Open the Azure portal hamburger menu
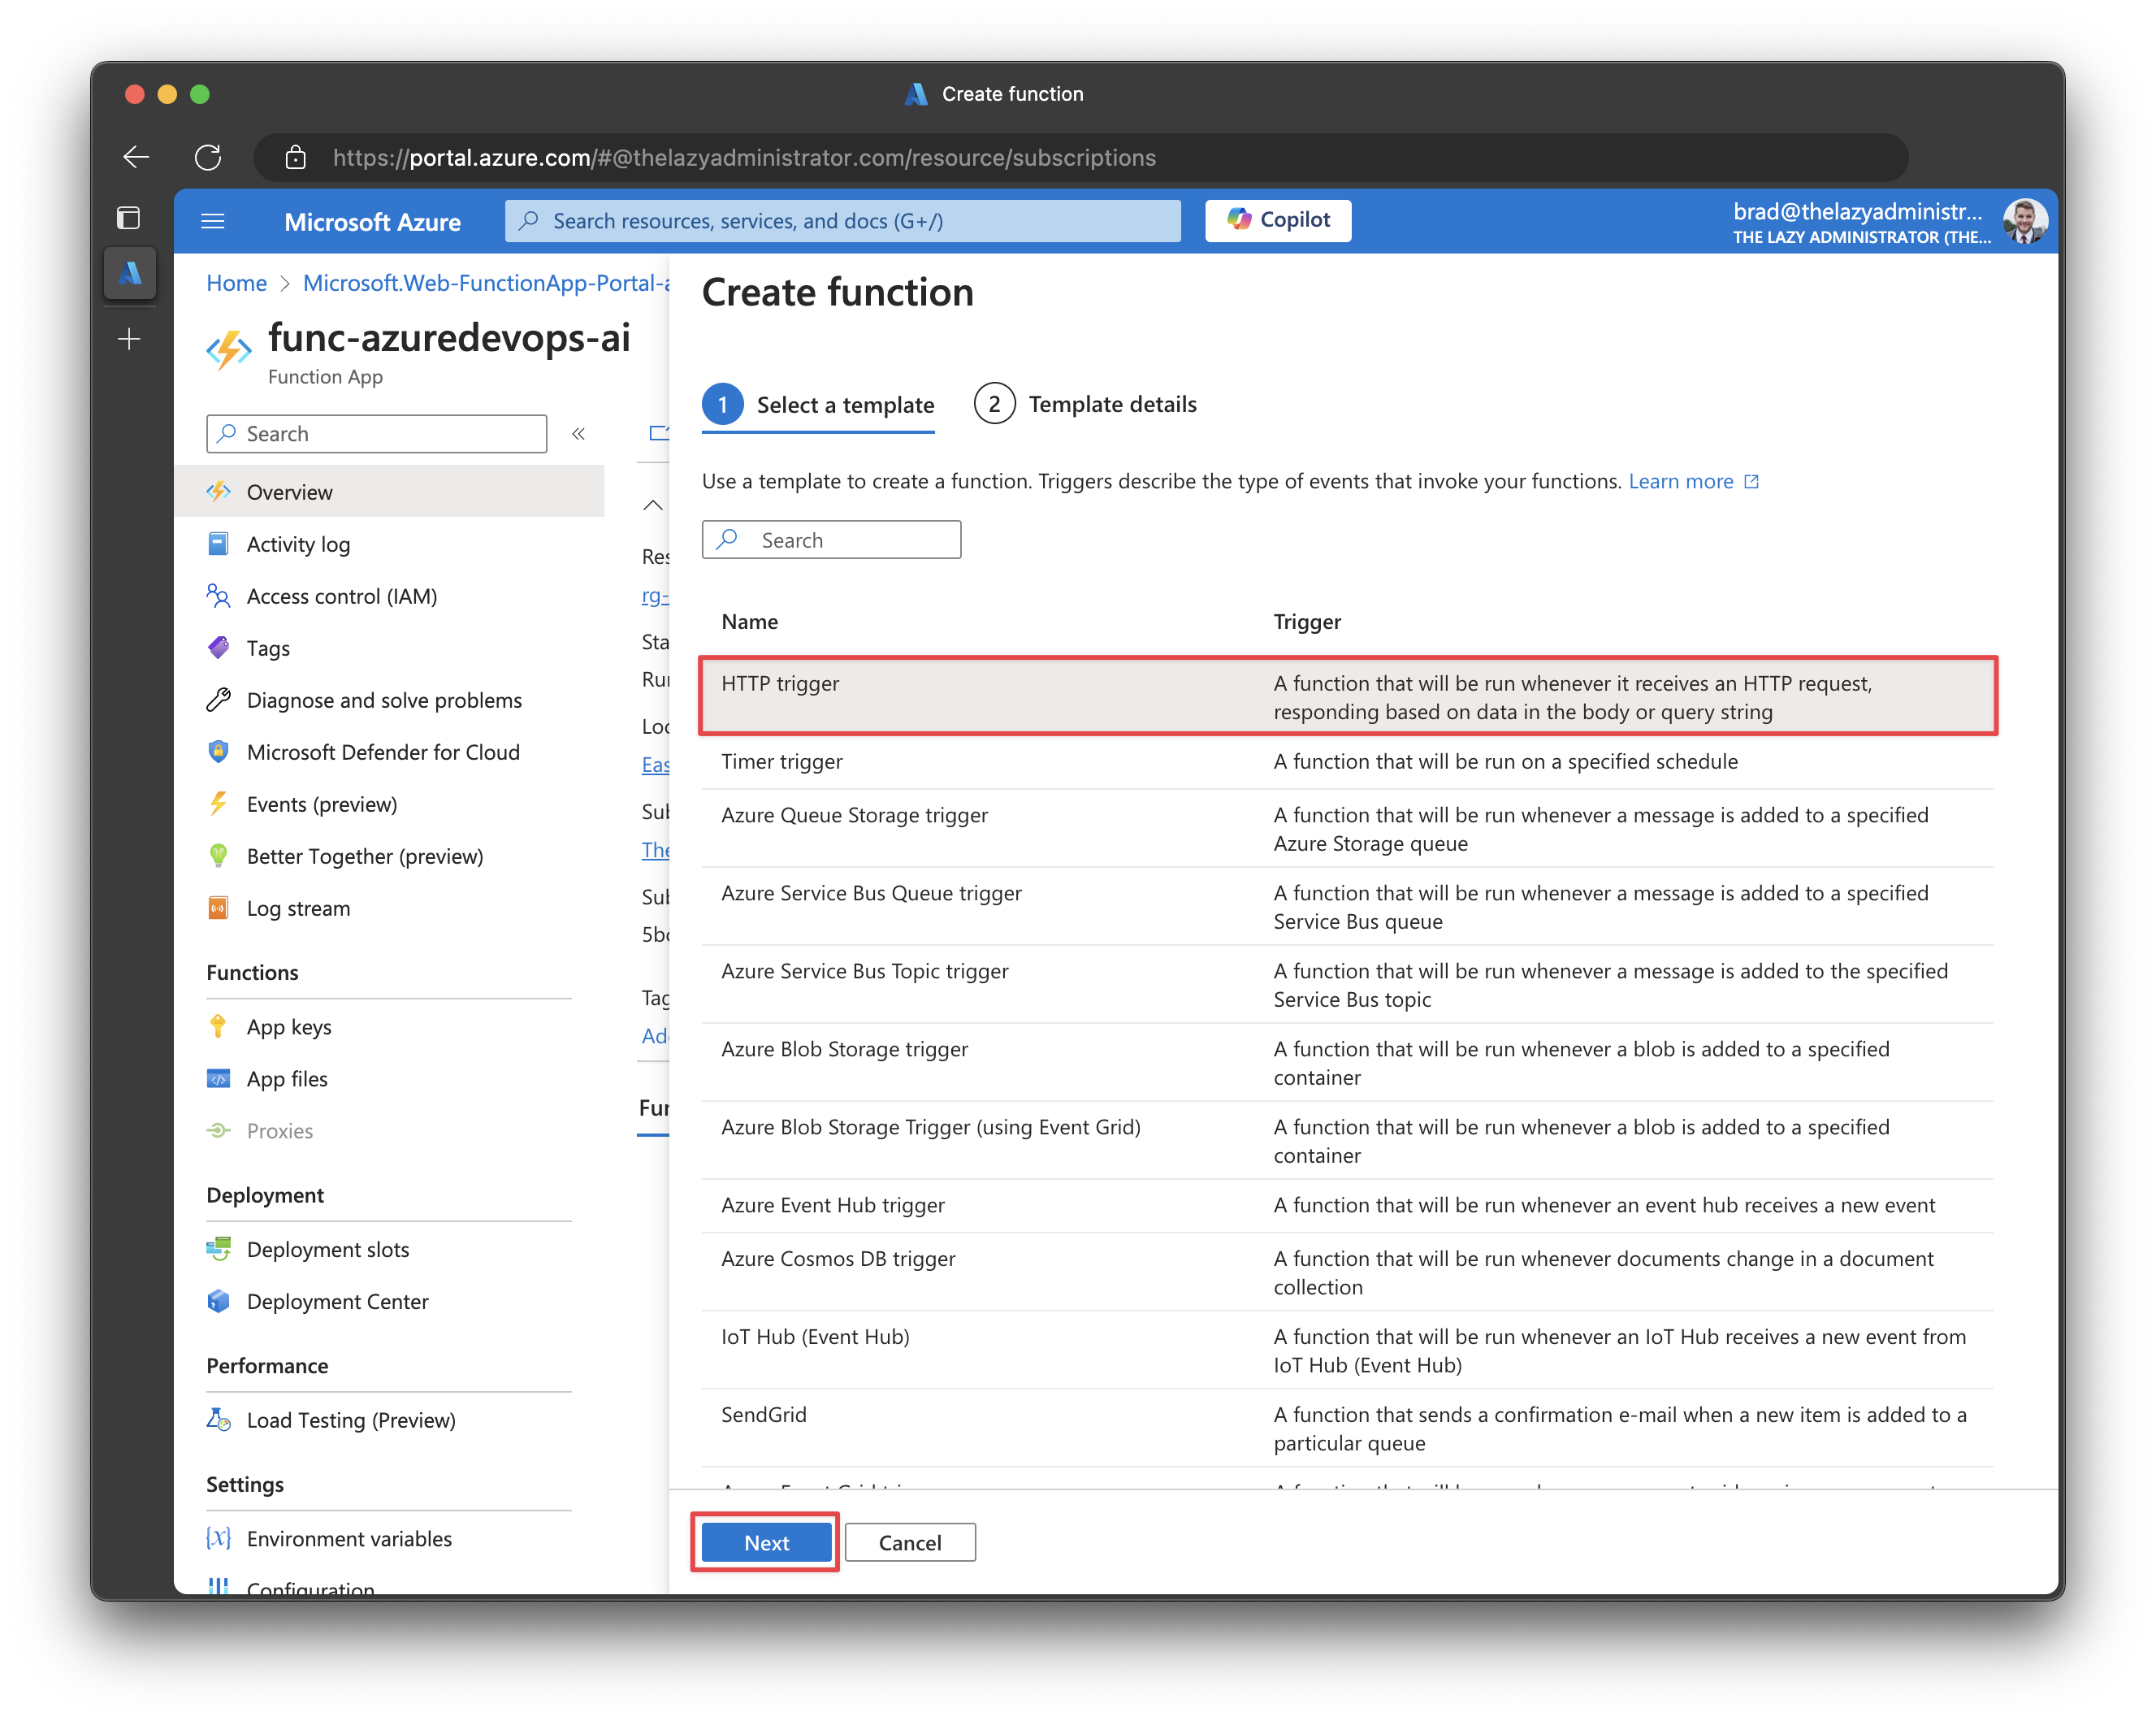Screen dimensions: 2156x1721 [213, 221]
